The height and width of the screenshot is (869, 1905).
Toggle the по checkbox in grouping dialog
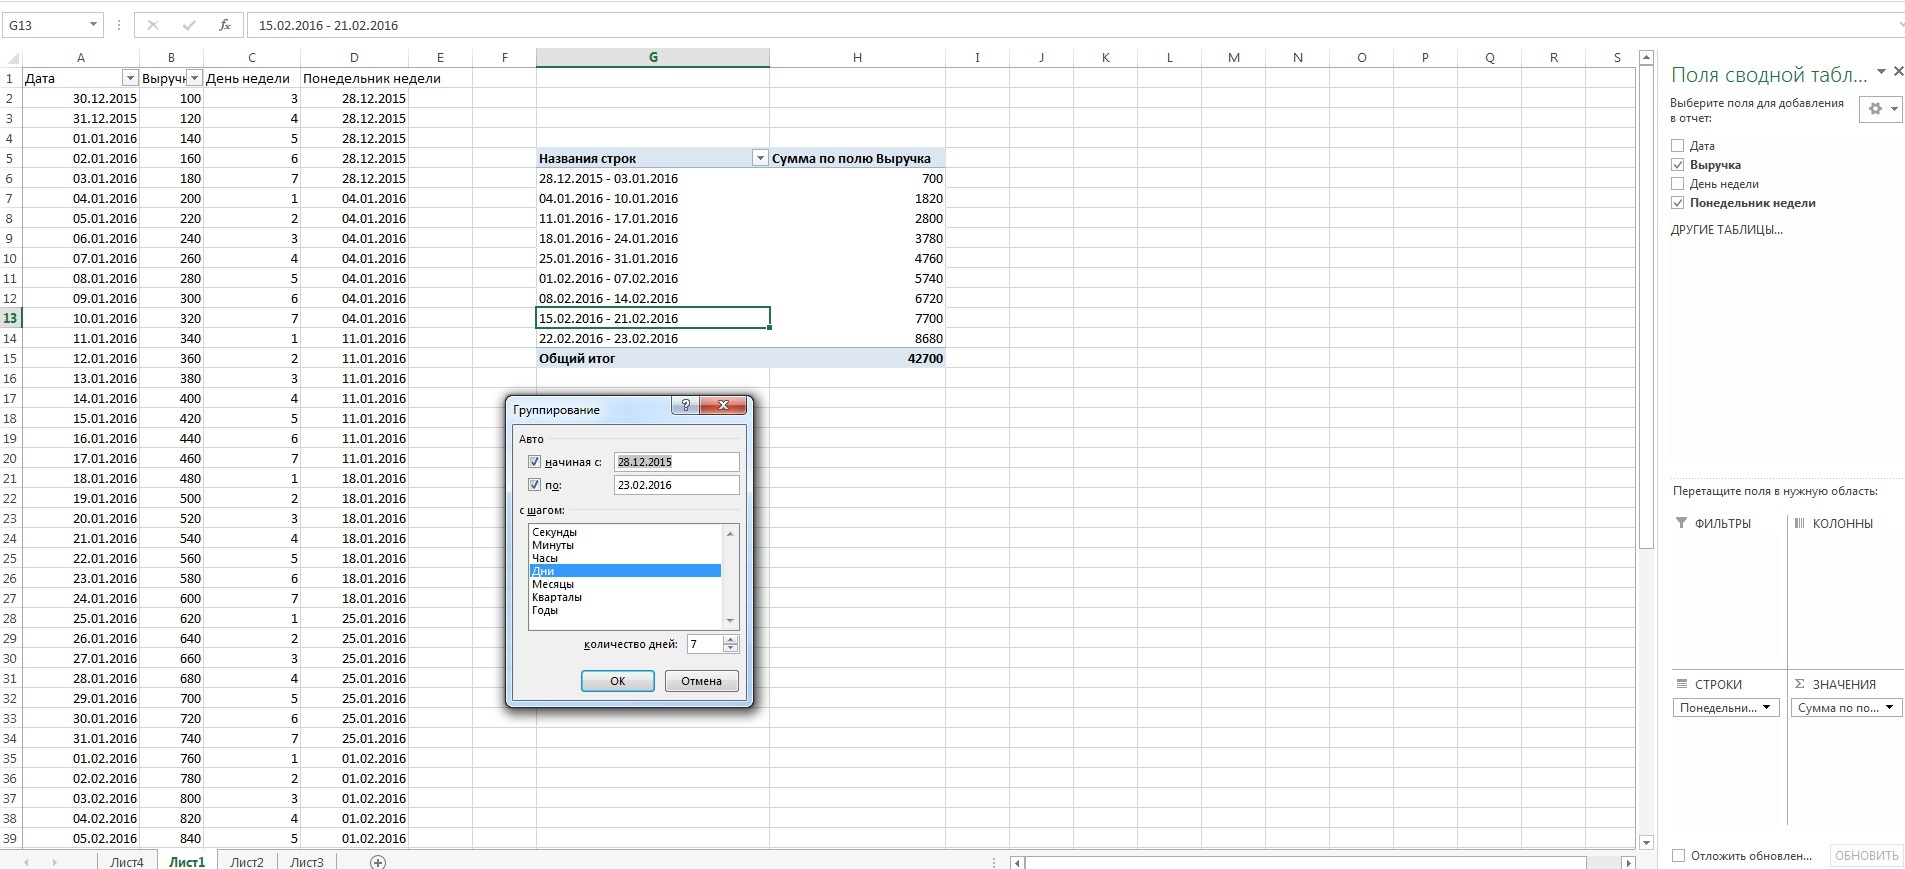click(x=534, y=485)
